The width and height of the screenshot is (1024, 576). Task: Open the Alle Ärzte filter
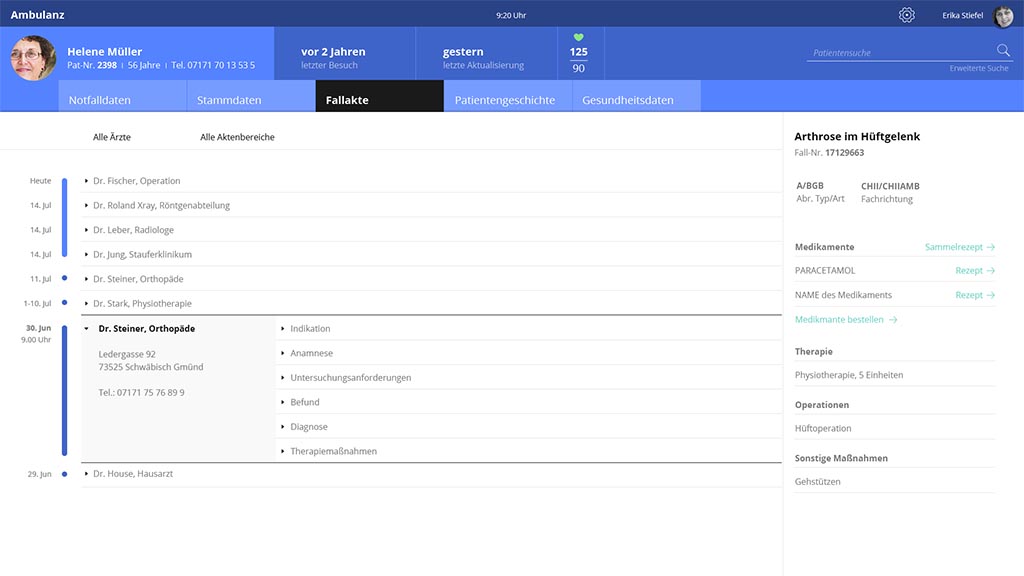click(112, 137)
